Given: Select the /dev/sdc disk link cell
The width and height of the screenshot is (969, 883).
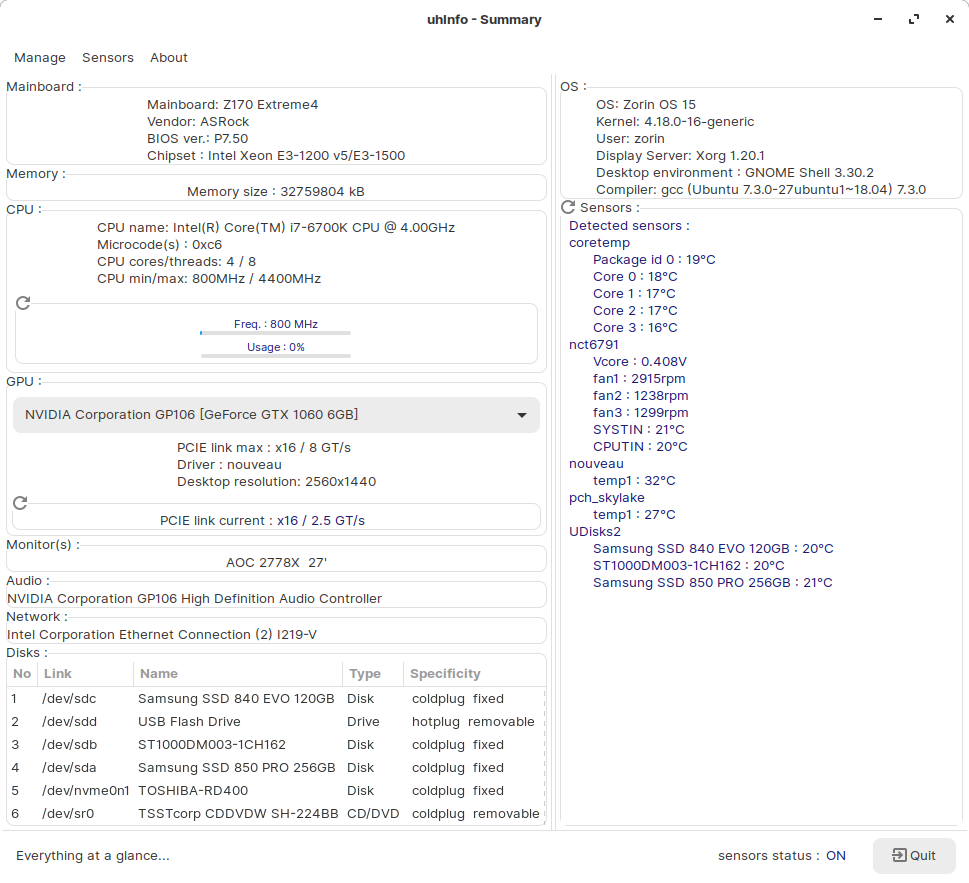Looking at the screenshot, I should pos(69,699).
